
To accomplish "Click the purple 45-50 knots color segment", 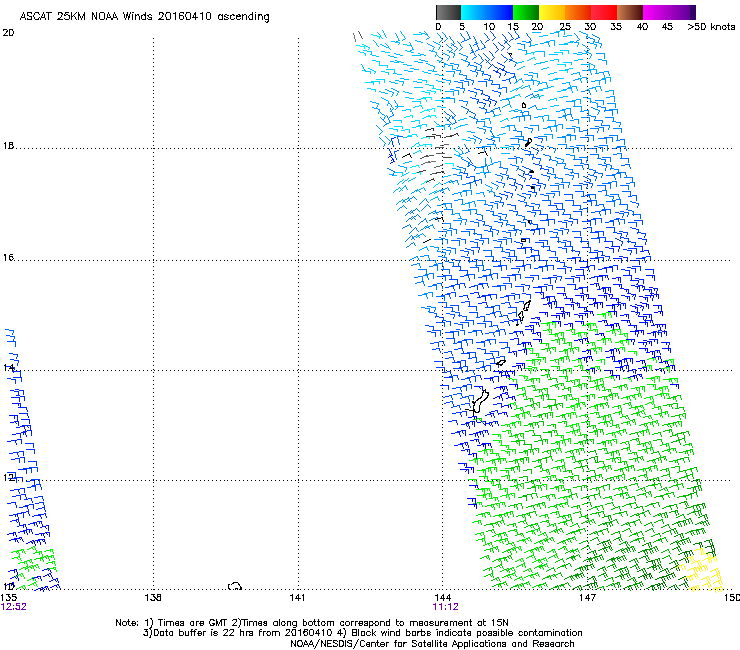I will tap(682, 12).
